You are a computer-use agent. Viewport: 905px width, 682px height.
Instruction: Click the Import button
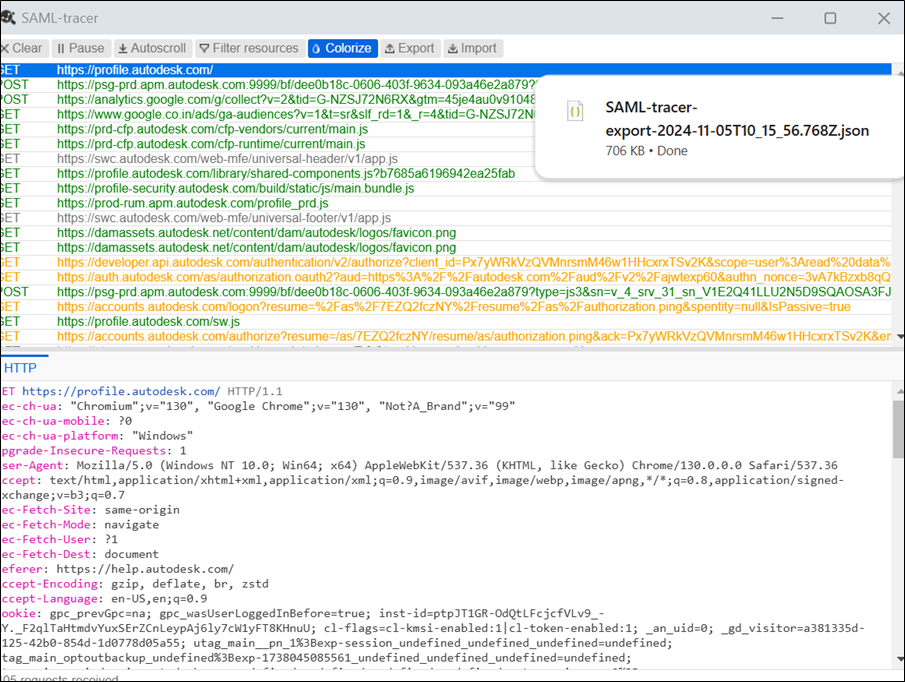[473, 48]
